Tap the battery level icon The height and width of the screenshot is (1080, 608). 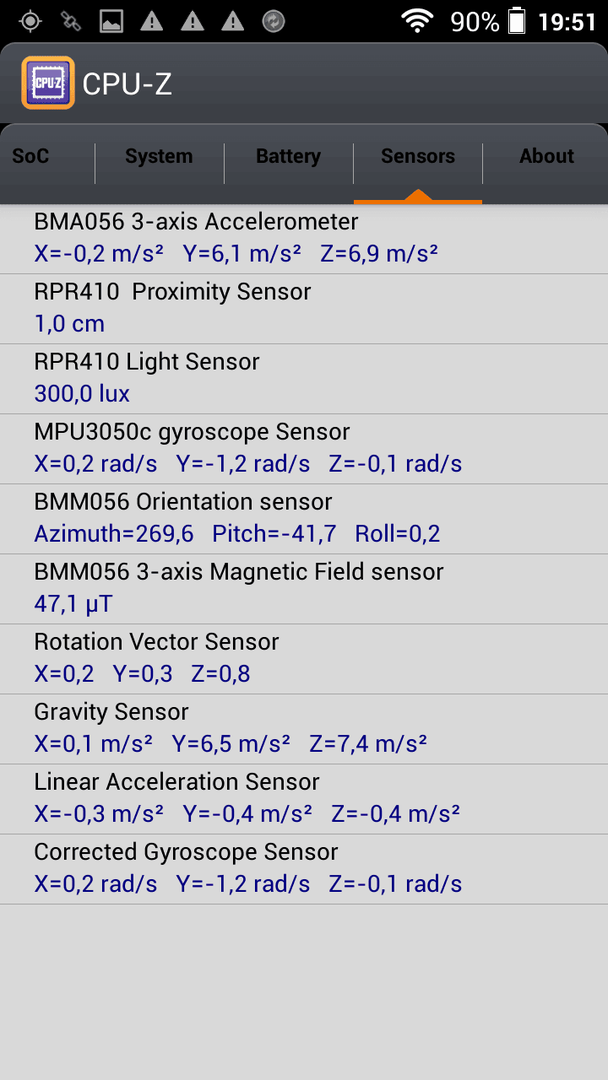coord(516,21)
